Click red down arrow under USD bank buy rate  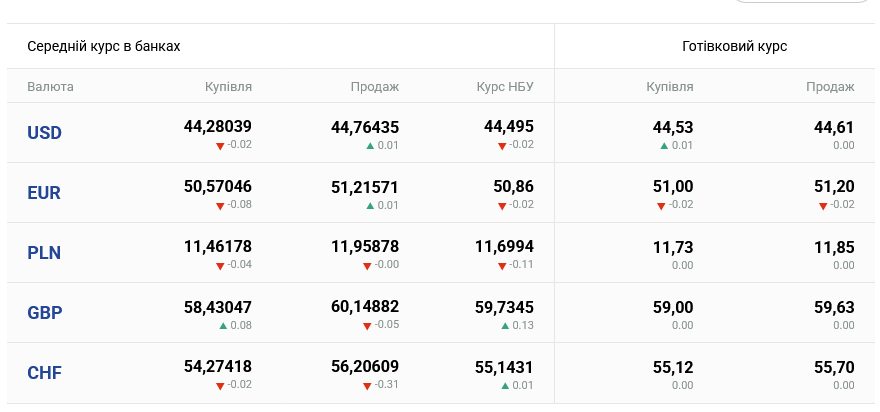220,146
